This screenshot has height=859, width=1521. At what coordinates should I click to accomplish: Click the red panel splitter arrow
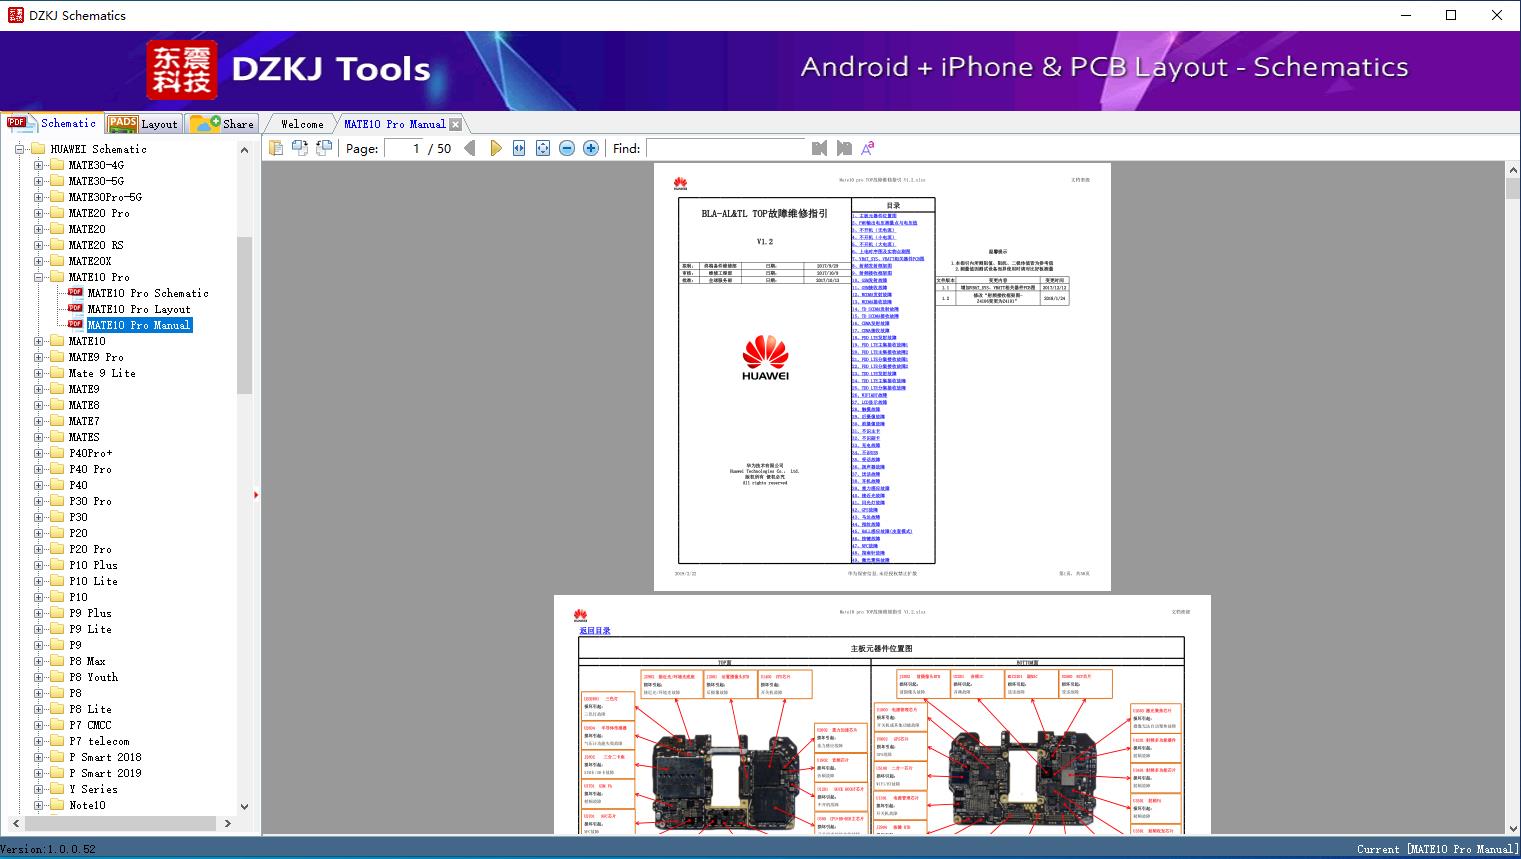coord(256,494)
